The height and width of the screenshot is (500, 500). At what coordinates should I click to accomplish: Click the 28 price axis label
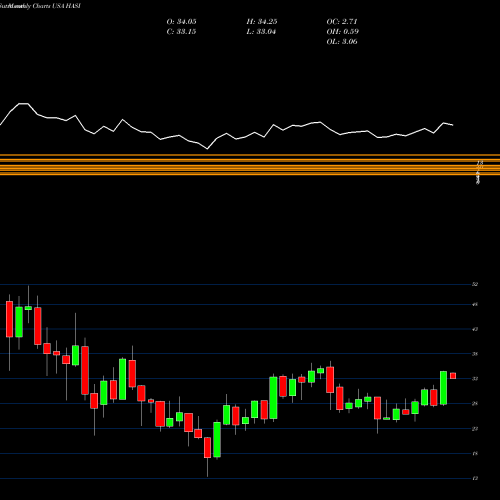475,404
